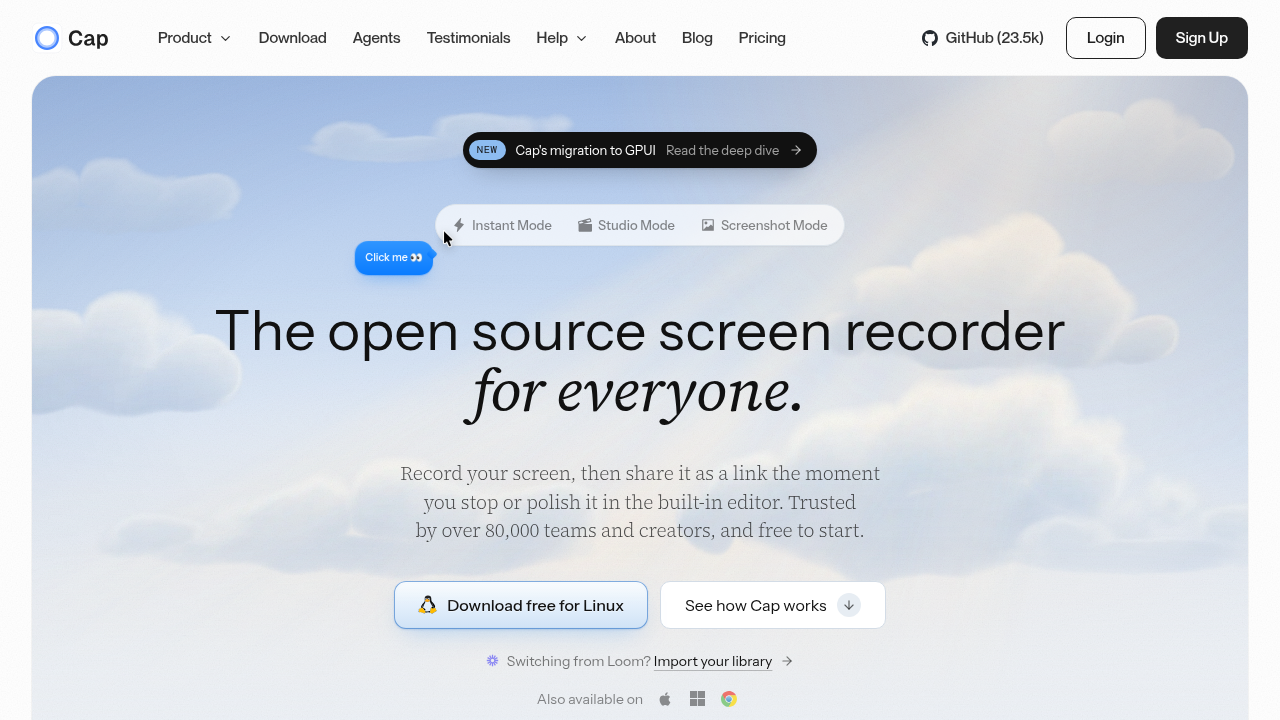Click Download free for Linux button
Screen dimensions: 1280x720
point(521,605)
